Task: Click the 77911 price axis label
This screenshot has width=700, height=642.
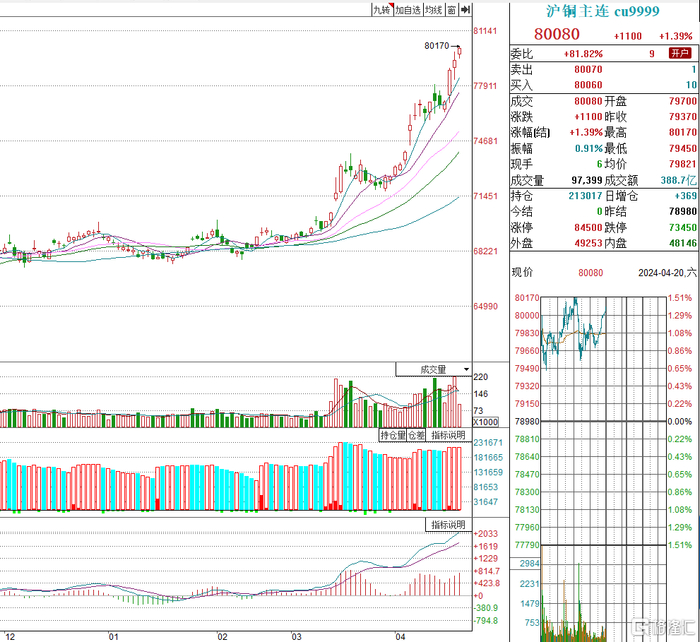Action: click(x=485, y=86)
